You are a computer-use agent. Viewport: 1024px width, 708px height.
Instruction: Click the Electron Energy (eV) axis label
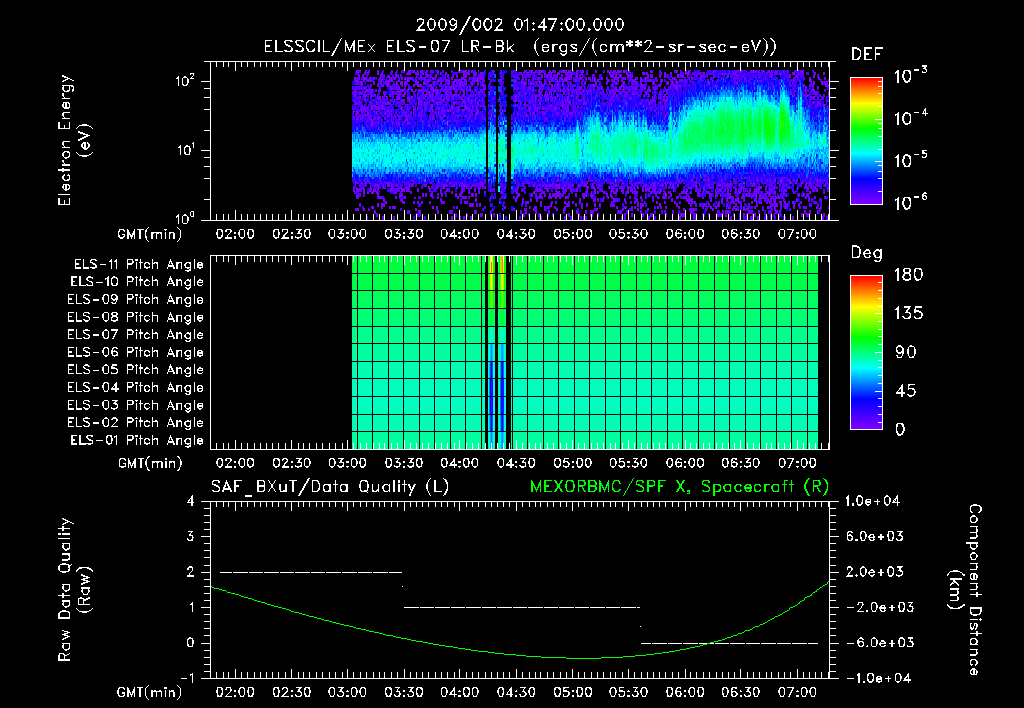74,140
